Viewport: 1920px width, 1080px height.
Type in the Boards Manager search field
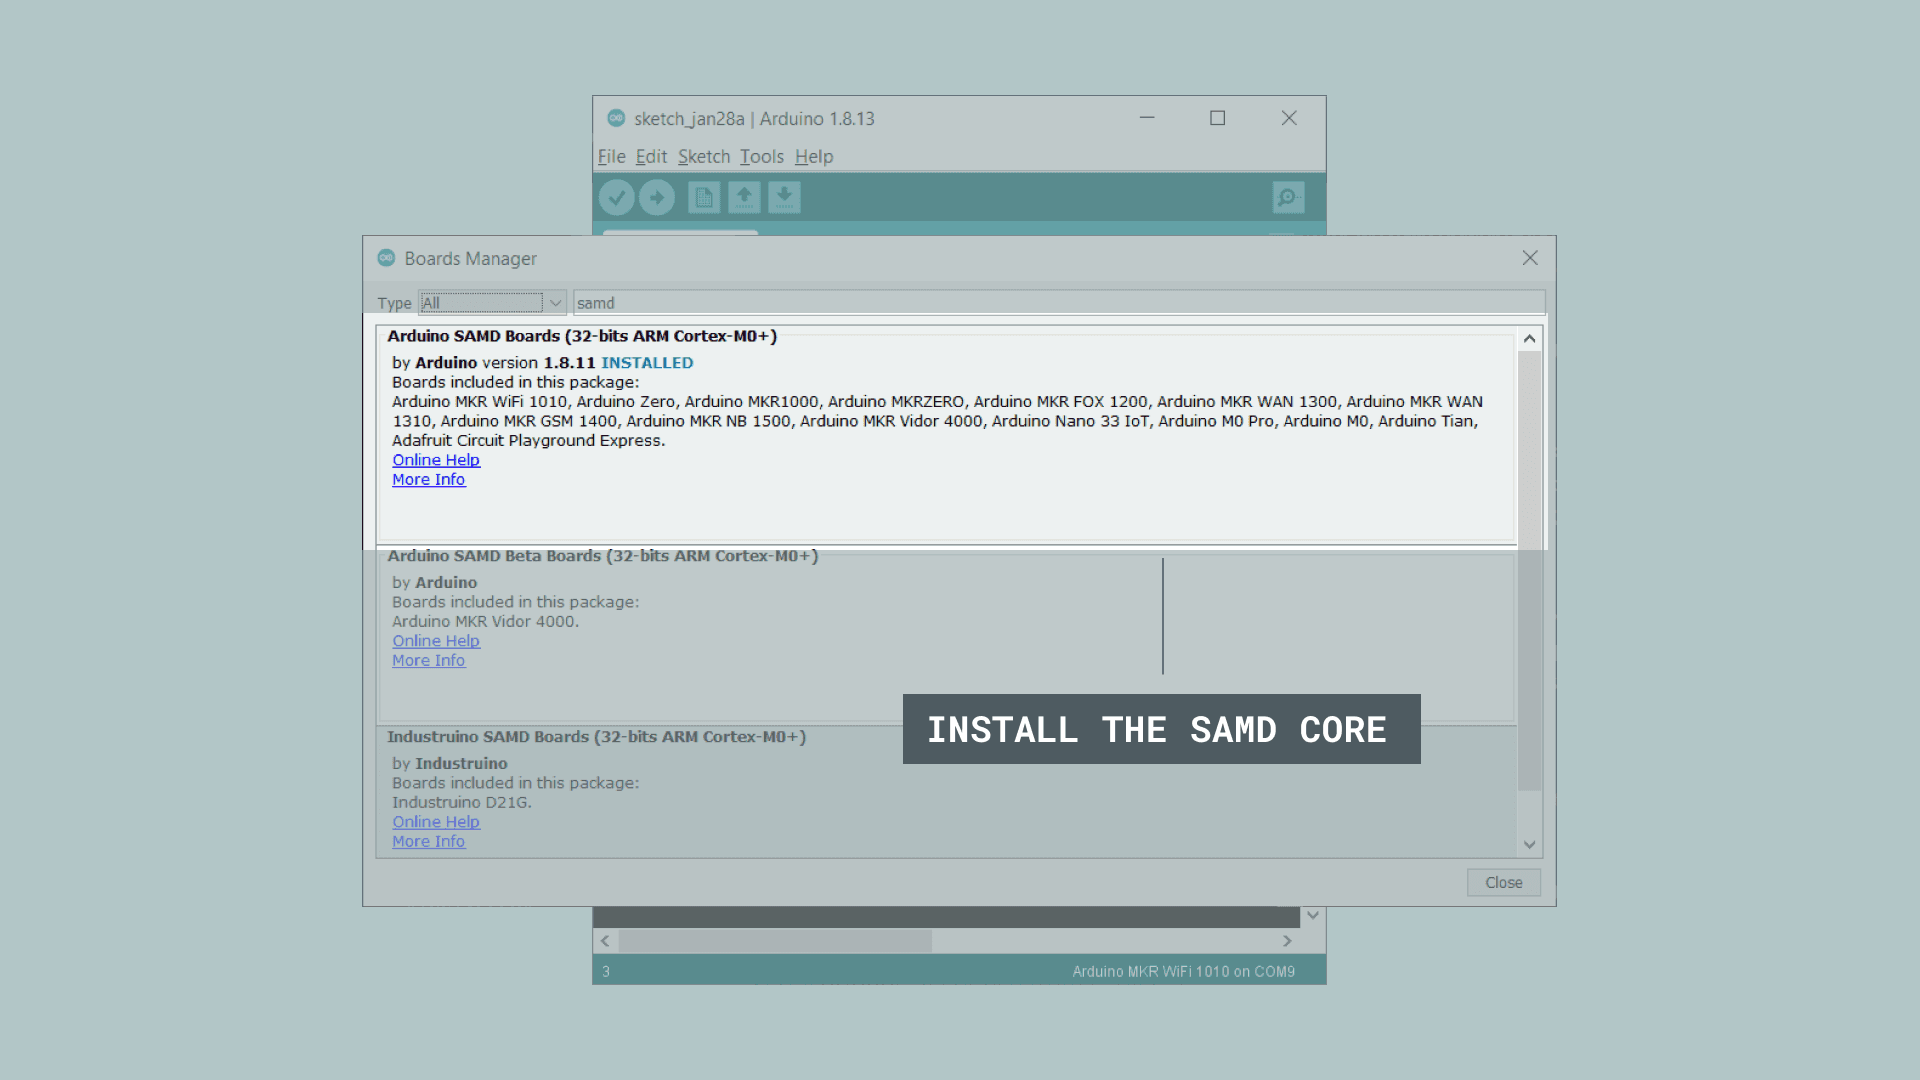(x=1055, y=302)
